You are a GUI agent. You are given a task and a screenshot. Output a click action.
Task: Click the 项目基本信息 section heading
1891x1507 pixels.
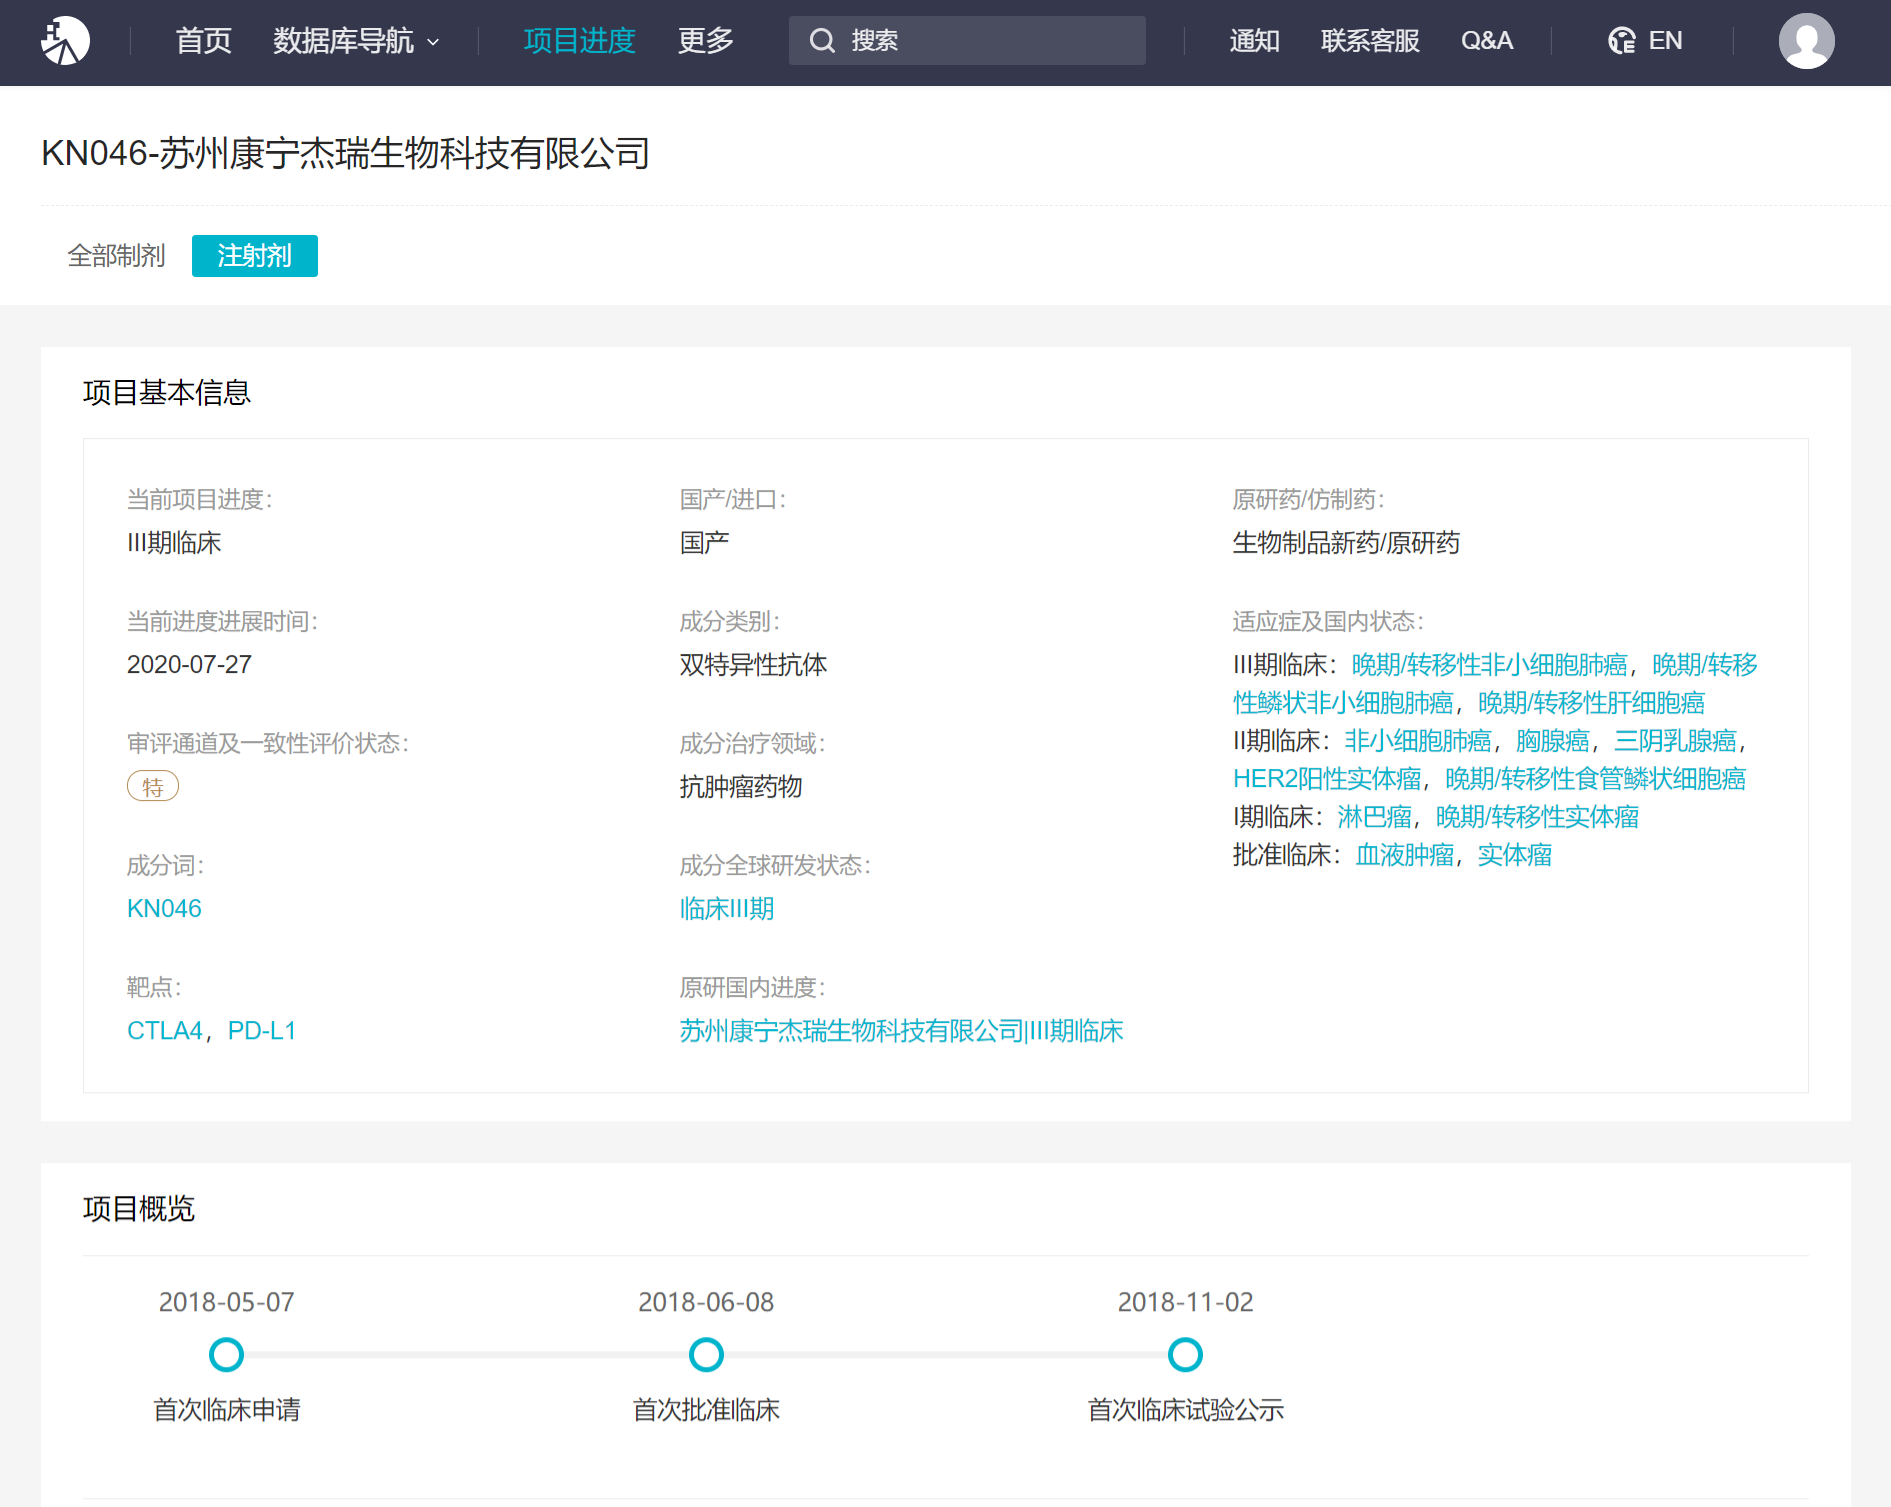click(167, 392)
